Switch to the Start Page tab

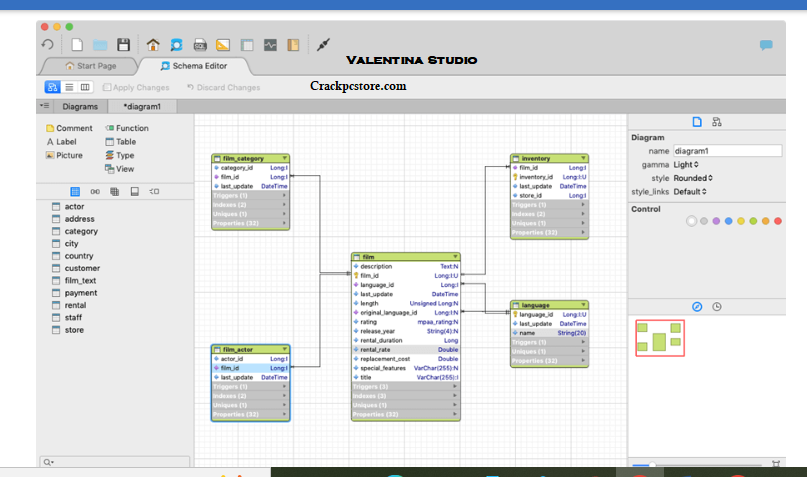pyautogui.click(x=90, y=66)
